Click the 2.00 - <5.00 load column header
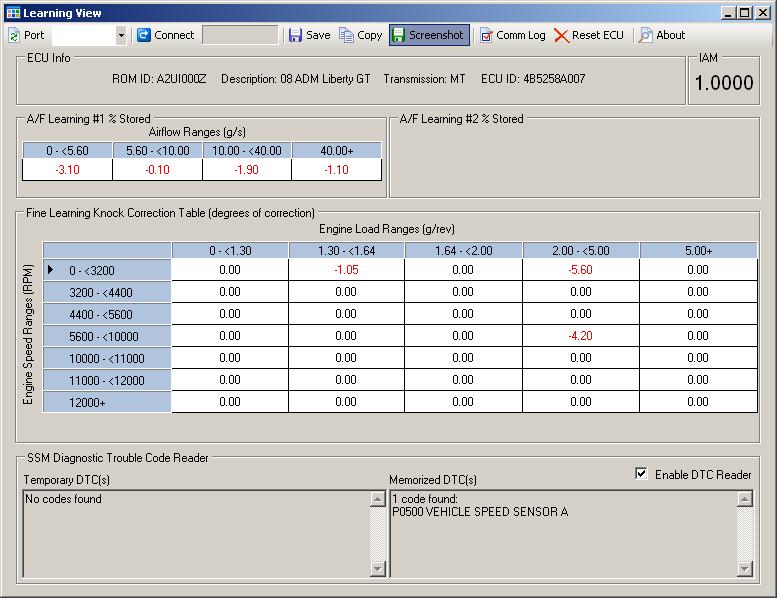 point(581,251)
